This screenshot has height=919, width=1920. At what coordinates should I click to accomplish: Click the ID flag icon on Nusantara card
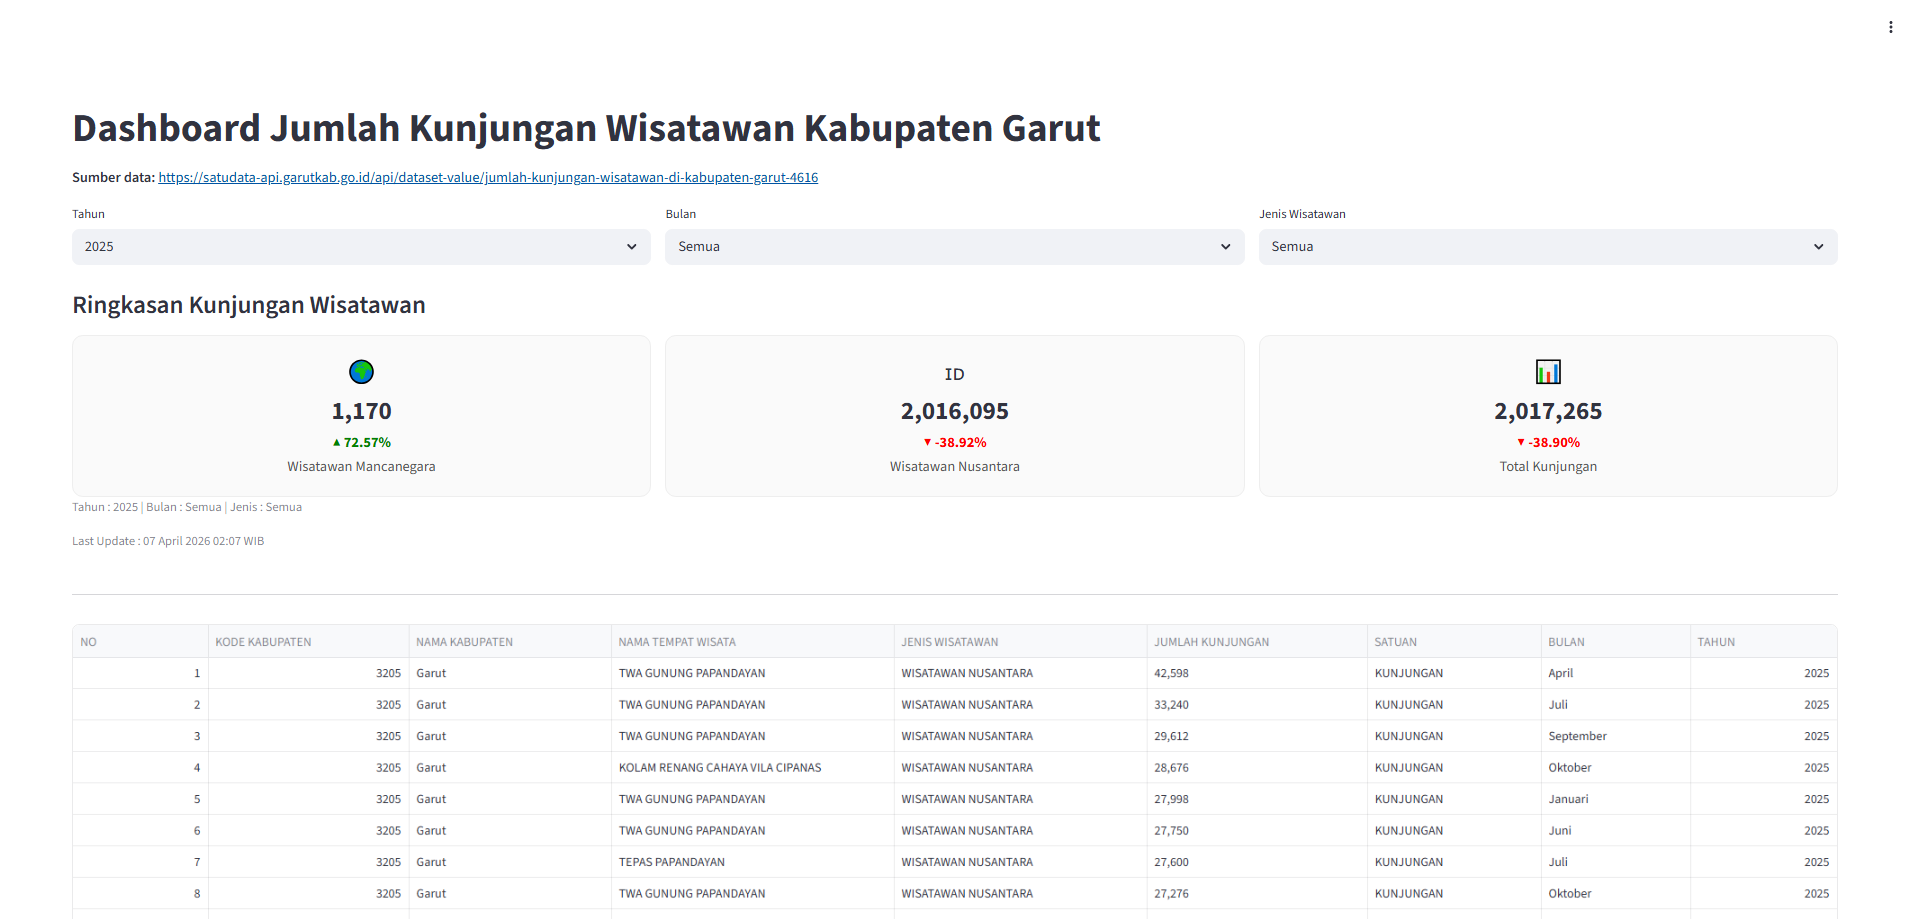point(954,374)
